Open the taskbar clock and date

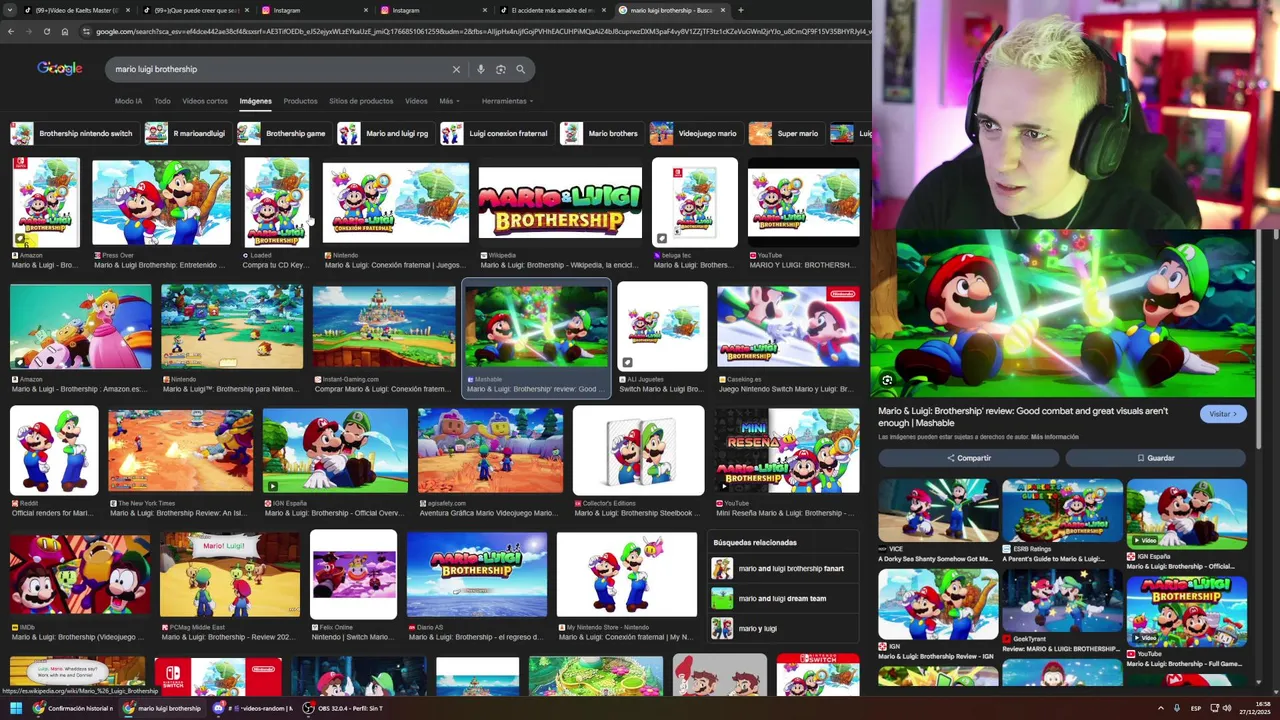1257,708
